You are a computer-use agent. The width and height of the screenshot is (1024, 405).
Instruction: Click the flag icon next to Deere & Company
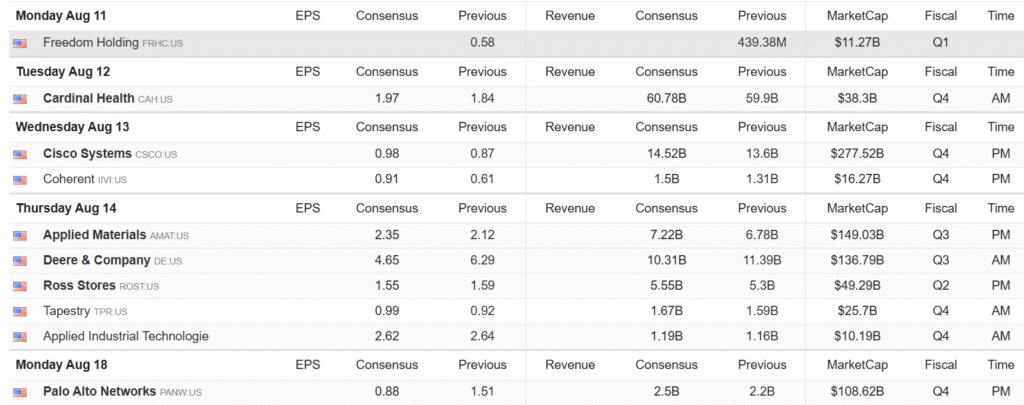[x=20, y=261]
